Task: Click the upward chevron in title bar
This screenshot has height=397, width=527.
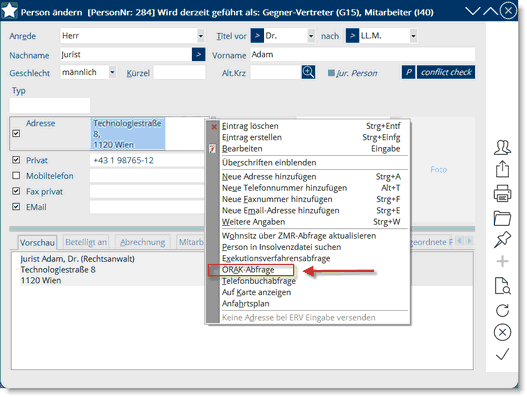Action: coord(490,11)
